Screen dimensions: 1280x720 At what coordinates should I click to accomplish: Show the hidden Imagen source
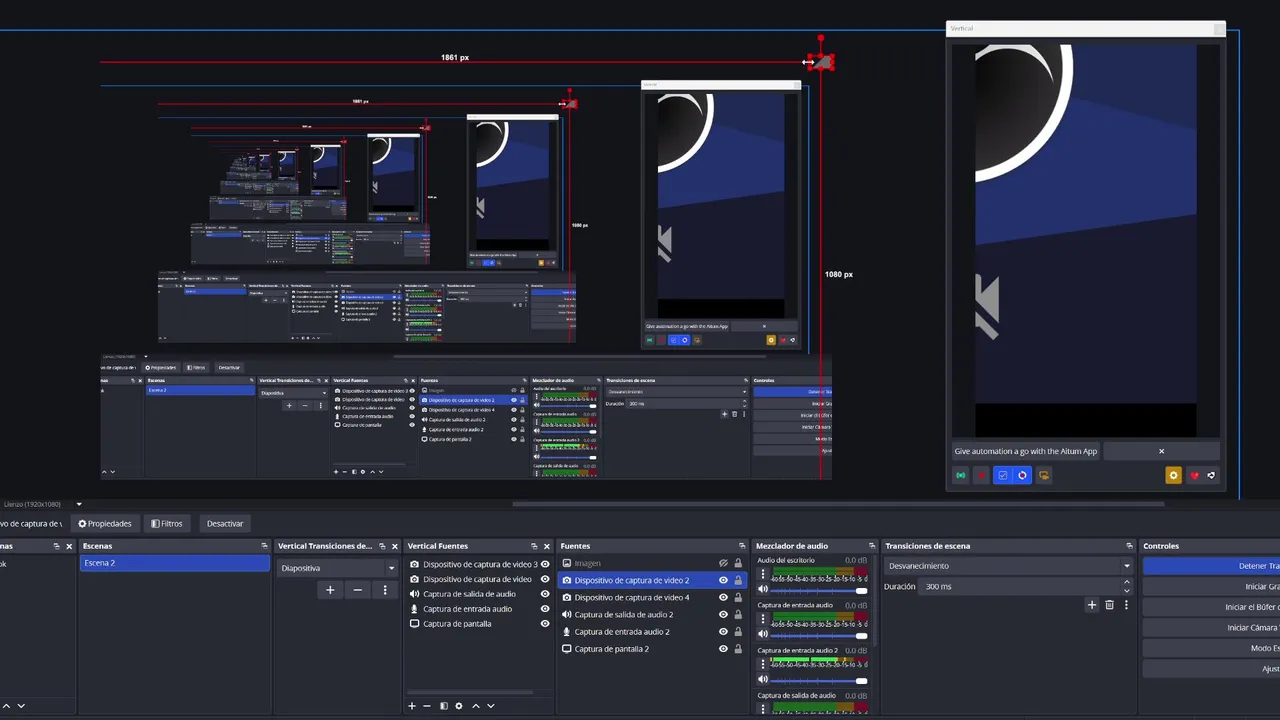pyautogui.click(x=723, y=563)
